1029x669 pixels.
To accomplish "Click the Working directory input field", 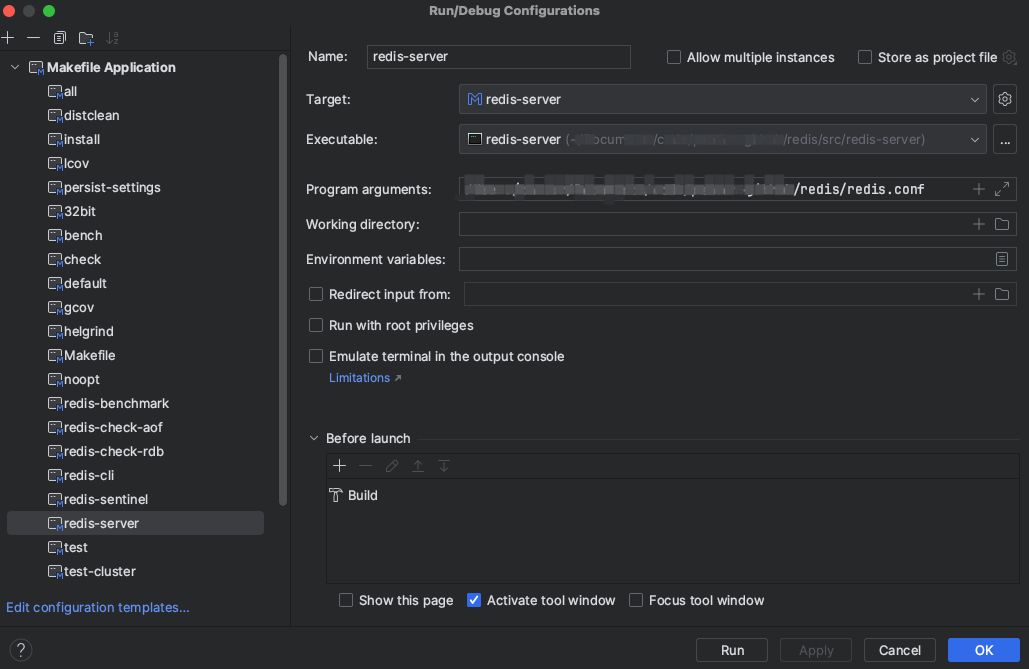I will click(x=738, y=225).
